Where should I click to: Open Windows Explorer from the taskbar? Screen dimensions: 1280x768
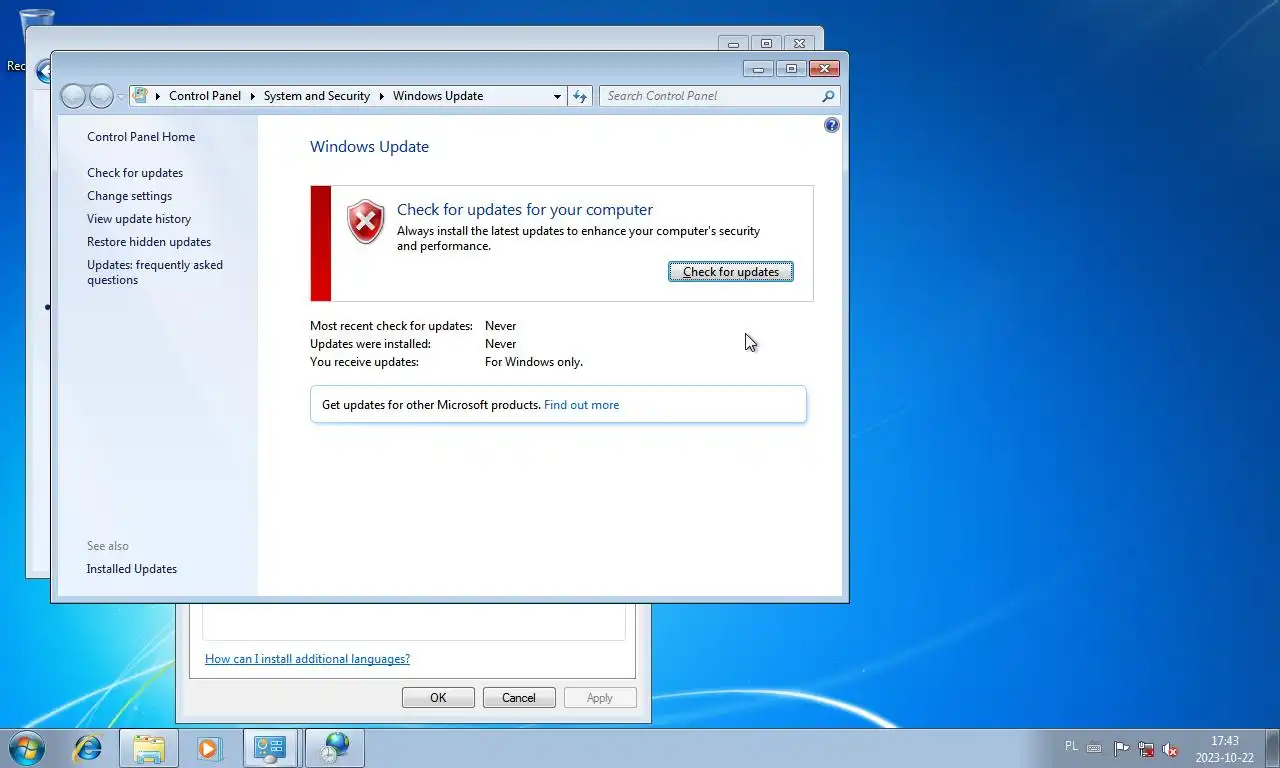pyautogui.click(x=149, y=748)
